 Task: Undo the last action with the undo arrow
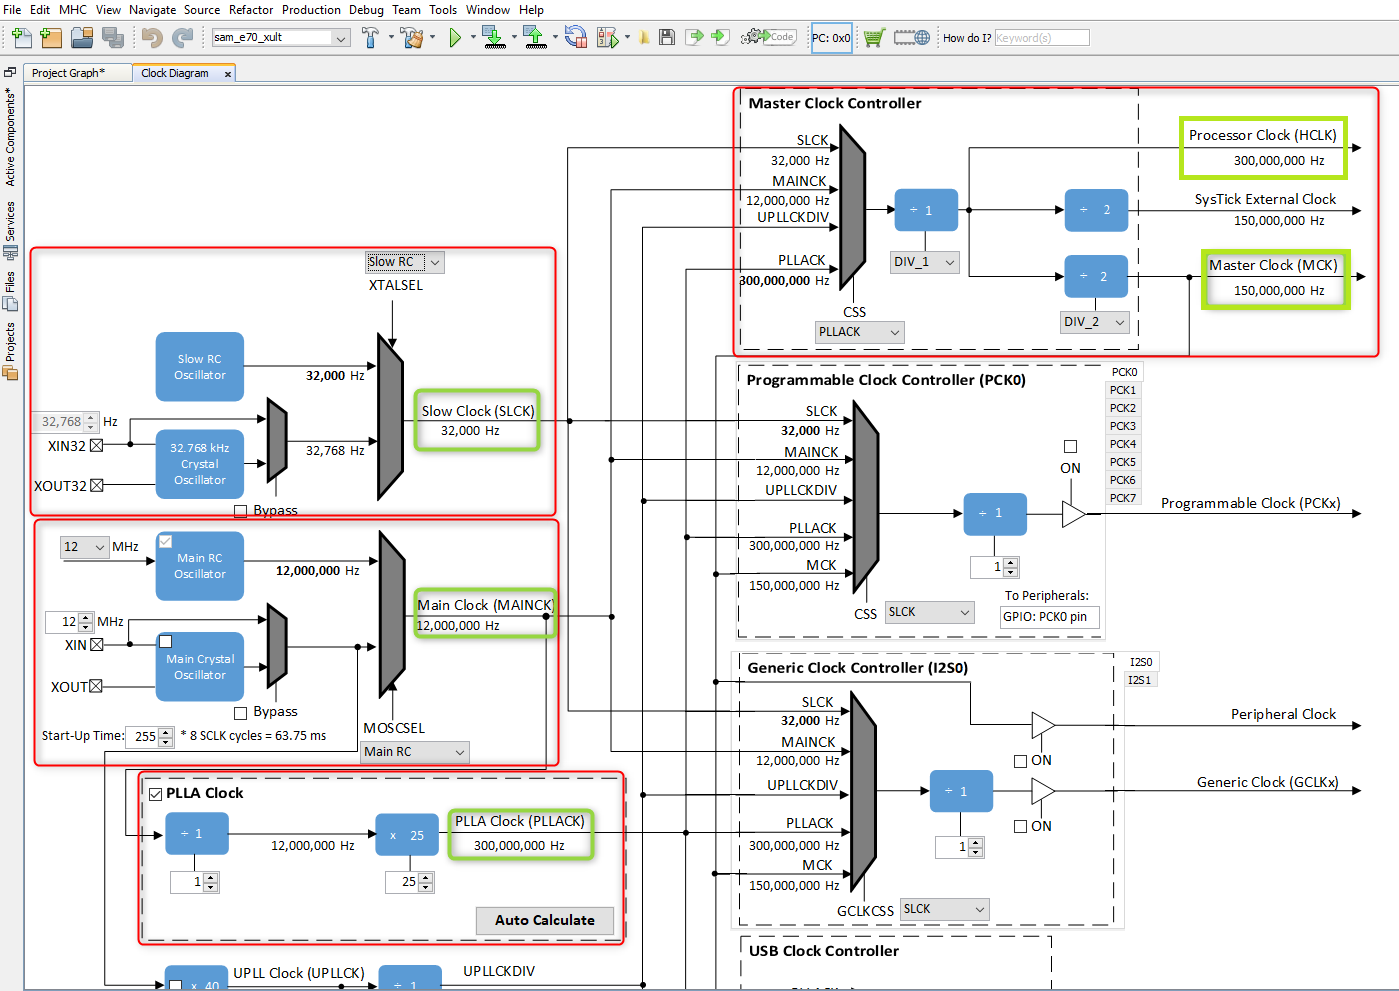pos(152,37)
